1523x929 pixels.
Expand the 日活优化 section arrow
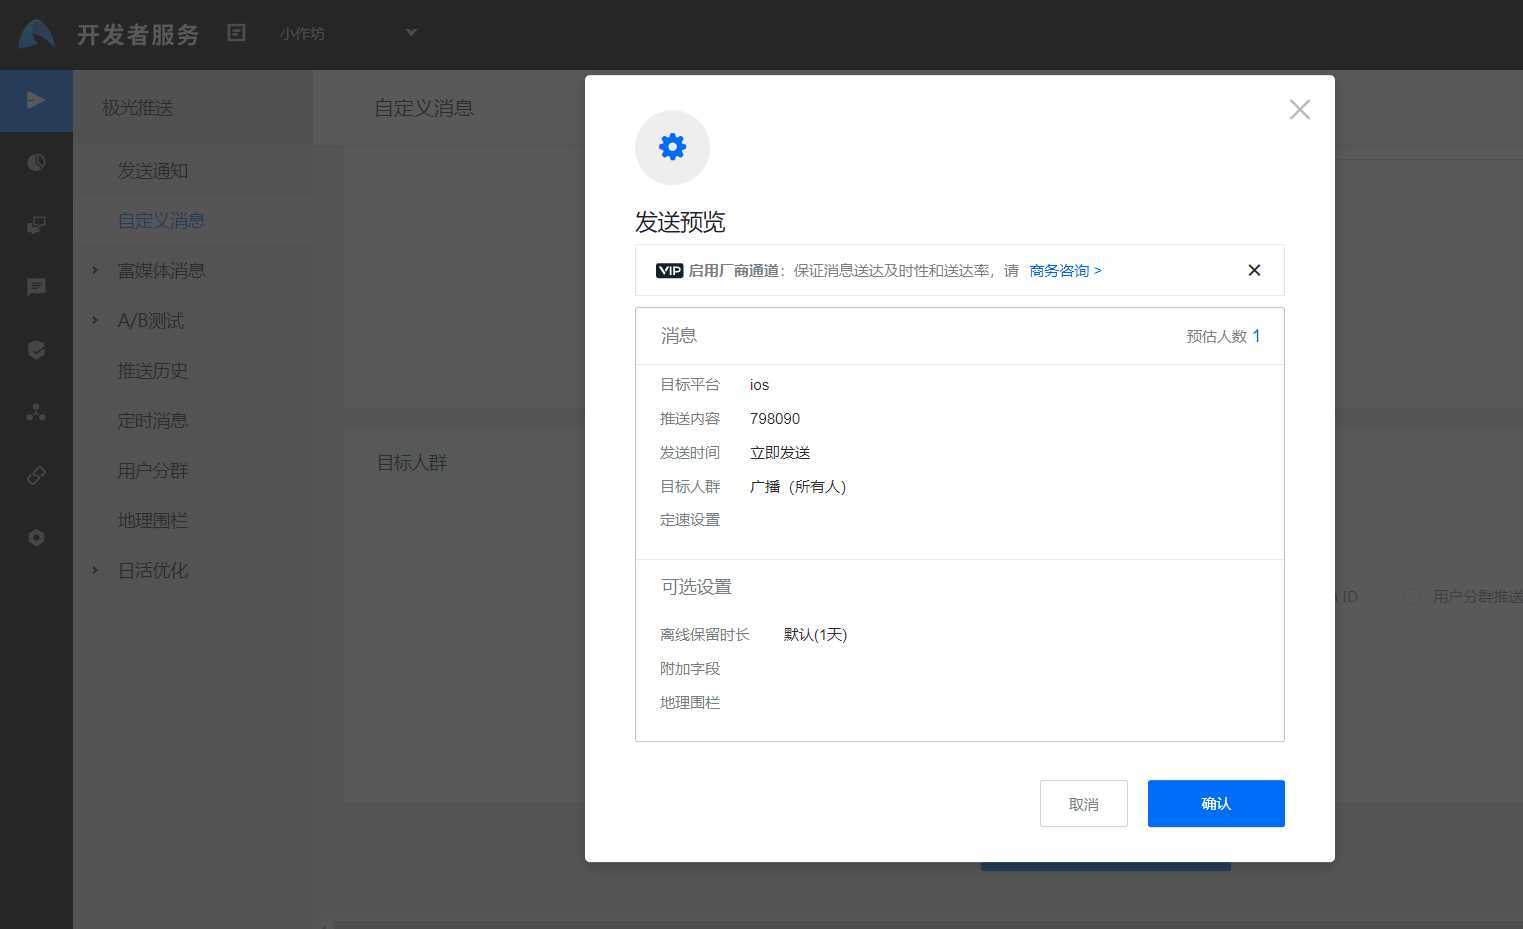[x=95, y=570]
